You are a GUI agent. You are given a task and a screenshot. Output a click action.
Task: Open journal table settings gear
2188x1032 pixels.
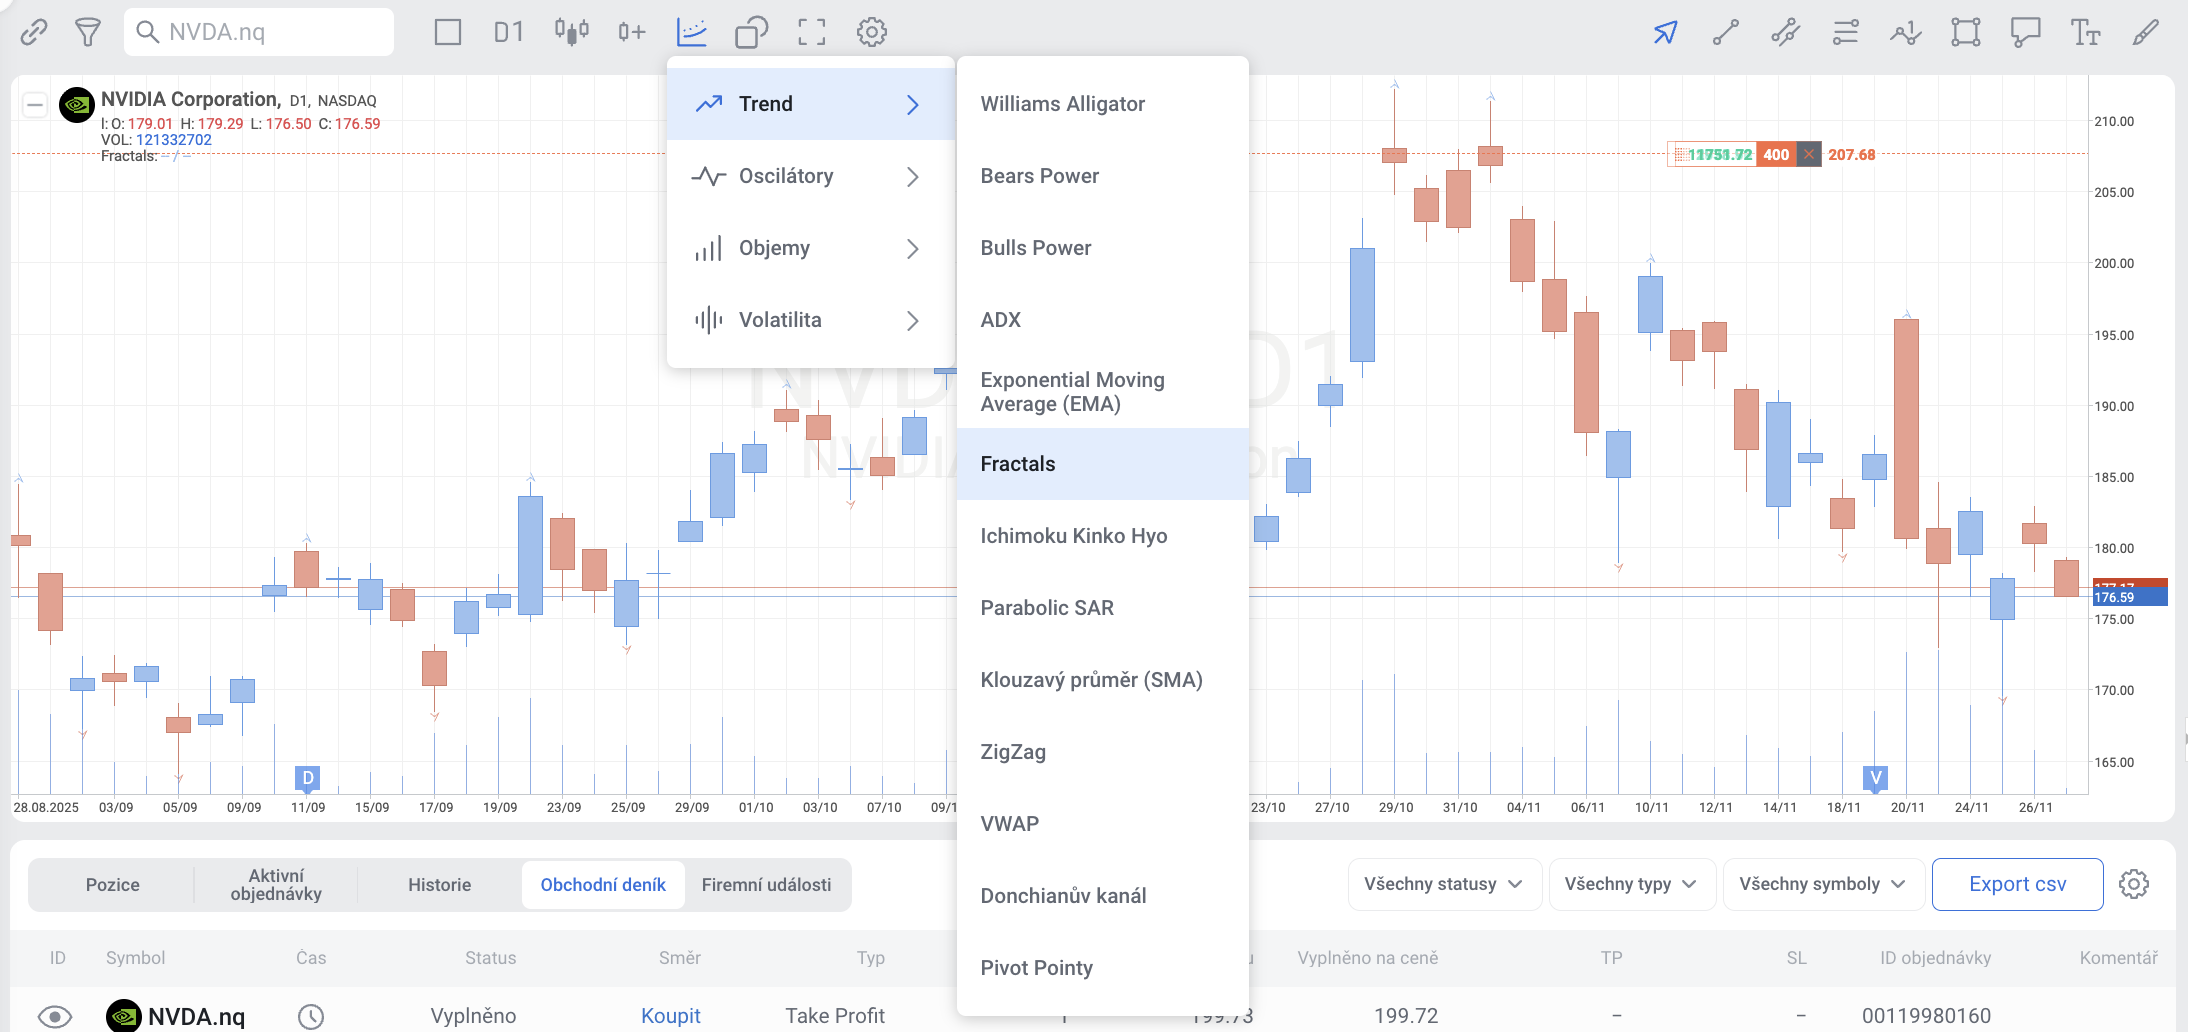point(2134,884)
